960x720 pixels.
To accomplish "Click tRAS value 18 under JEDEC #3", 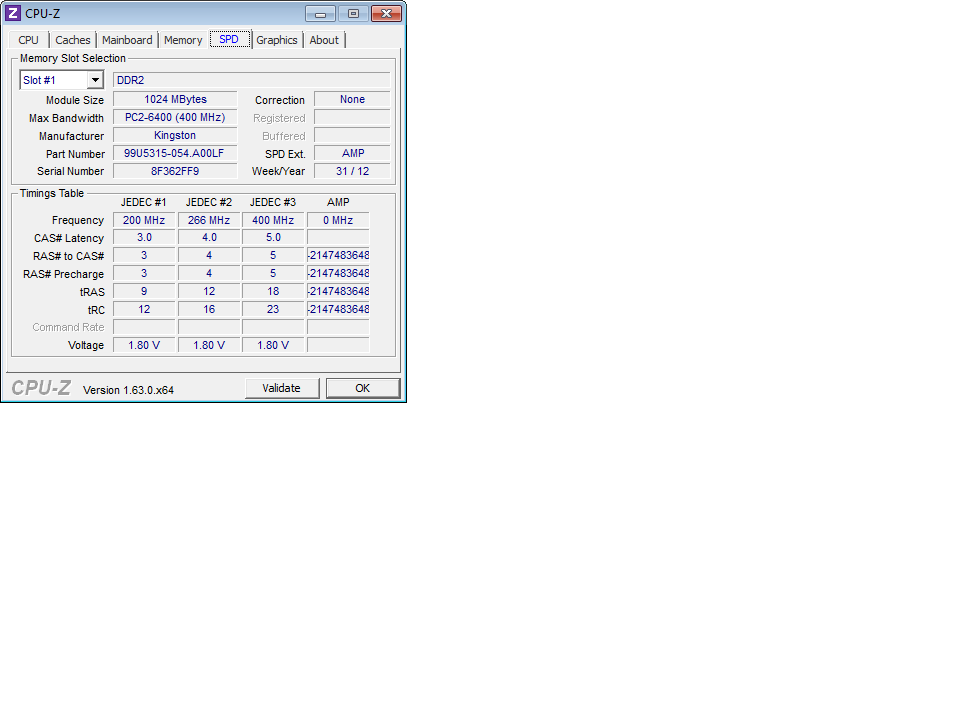I will (x=273, y=291).
